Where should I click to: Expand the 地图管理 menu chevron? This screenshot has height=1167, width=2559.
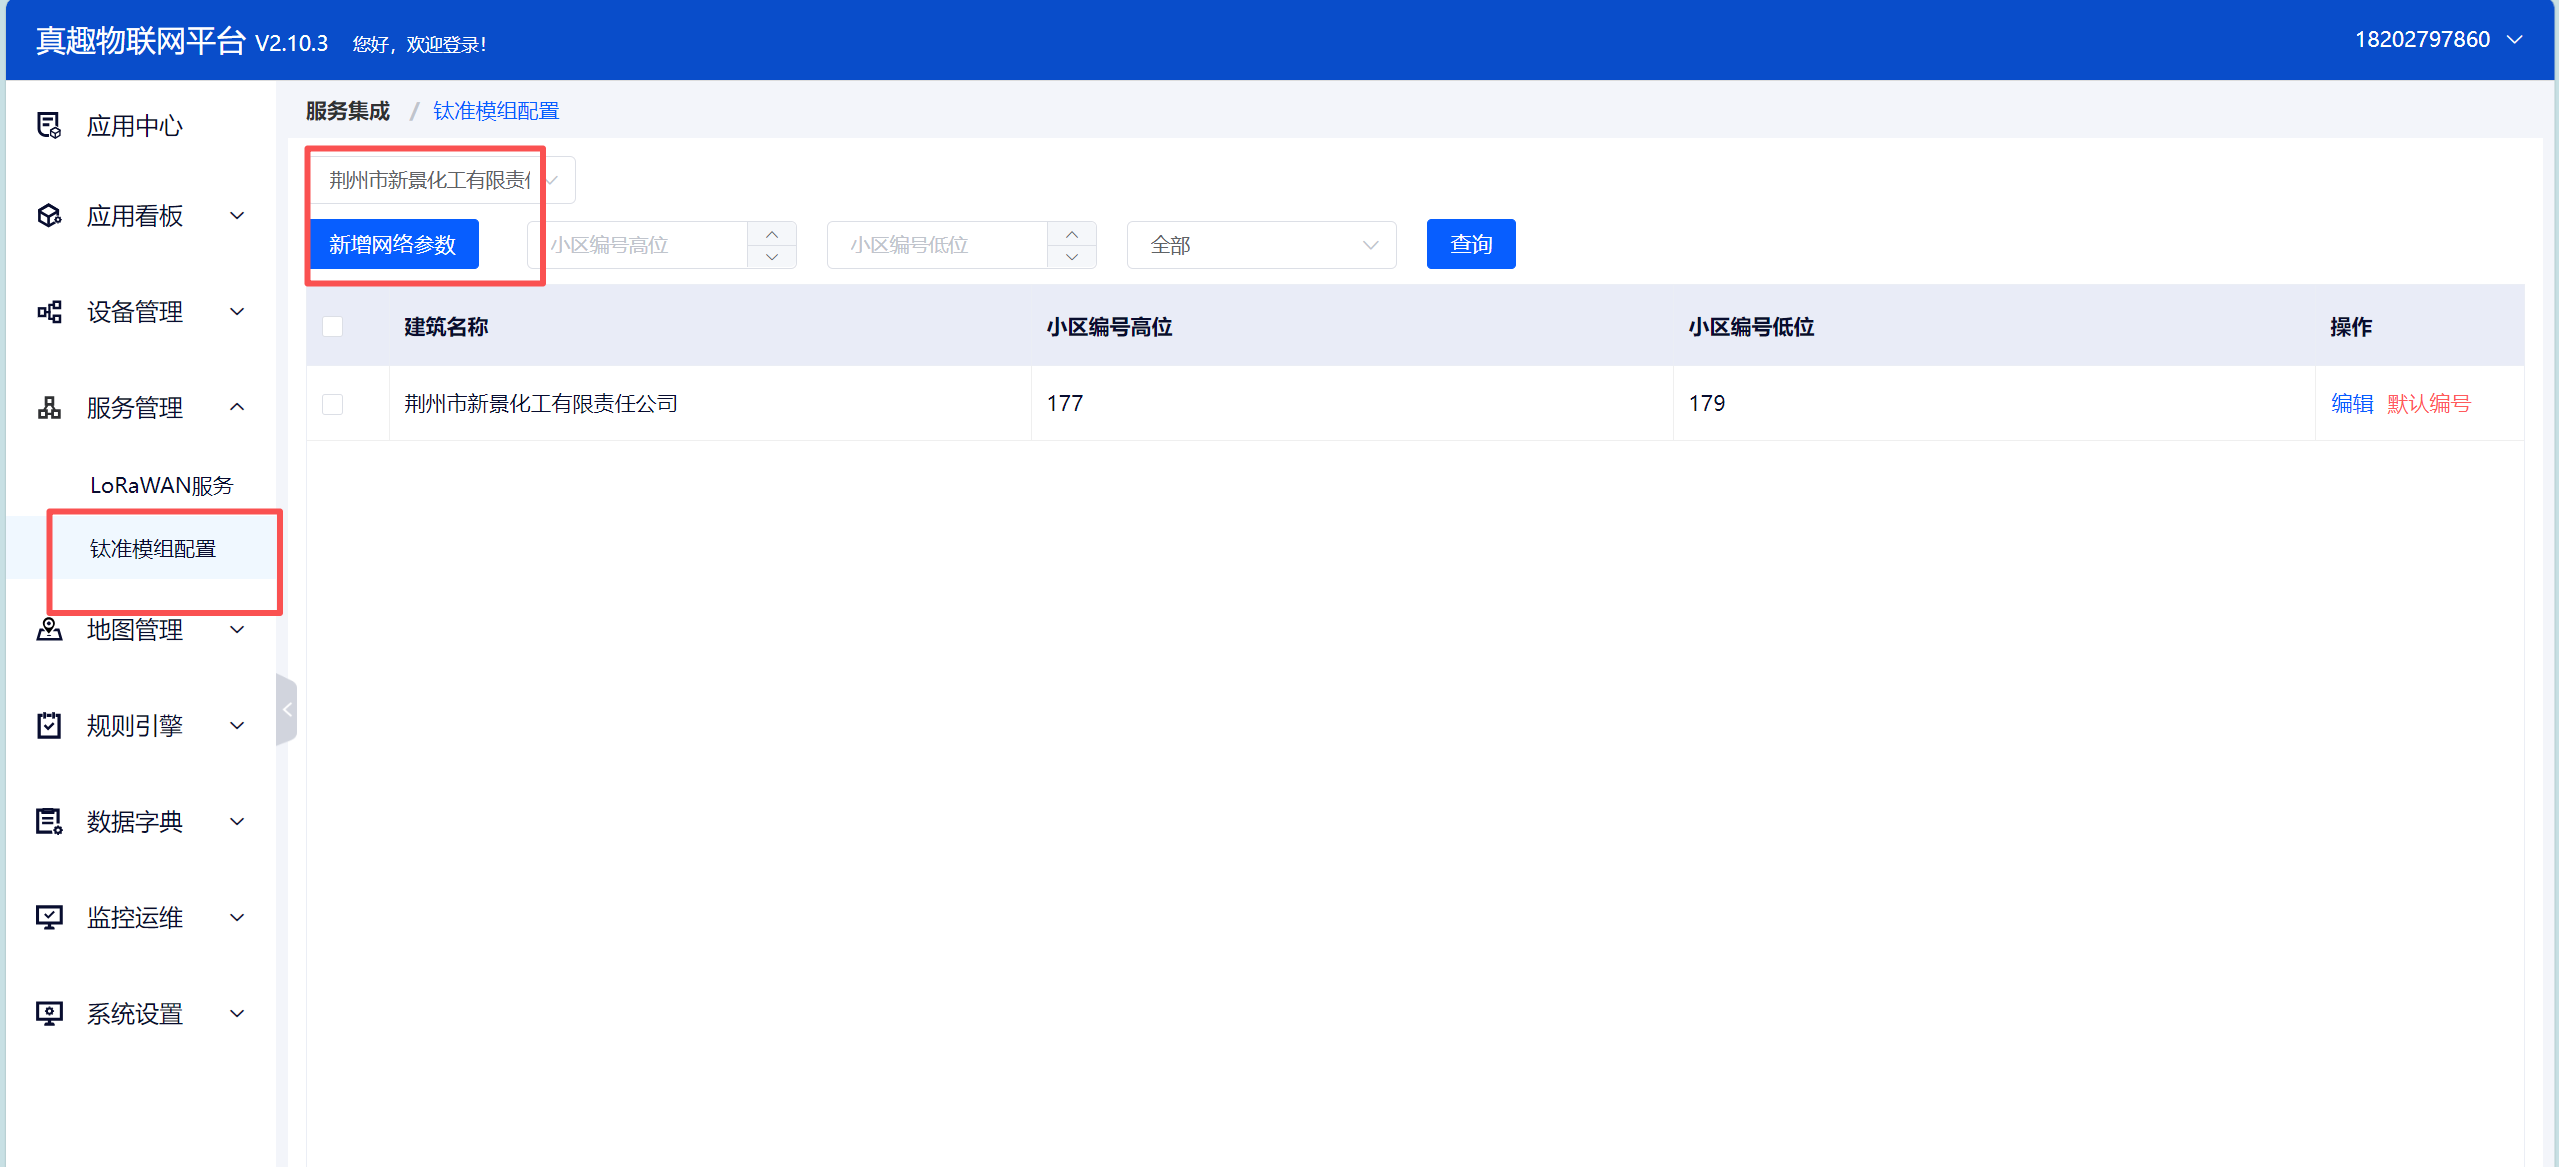tap(237, 629)
